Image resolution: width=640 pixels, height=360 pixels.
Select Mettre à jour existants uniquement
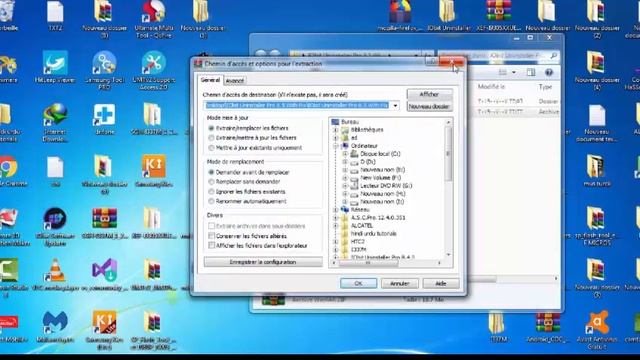(x=211, y=148)
